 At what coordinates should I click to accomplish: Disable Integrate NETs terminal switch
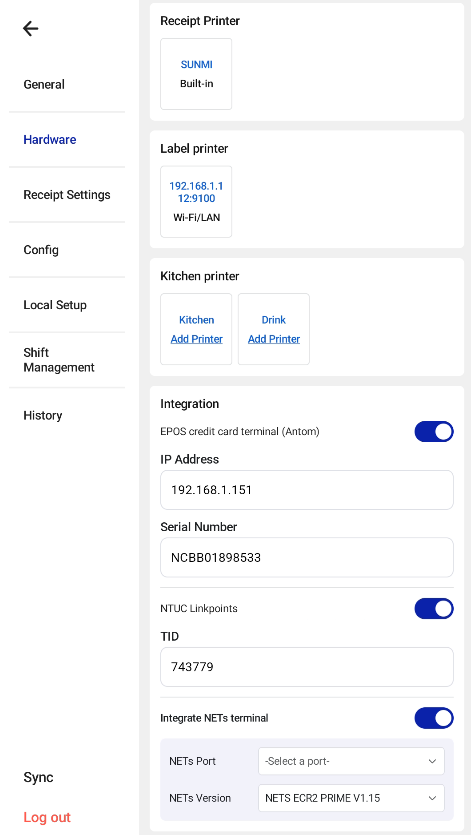click(x=434, y=718)
